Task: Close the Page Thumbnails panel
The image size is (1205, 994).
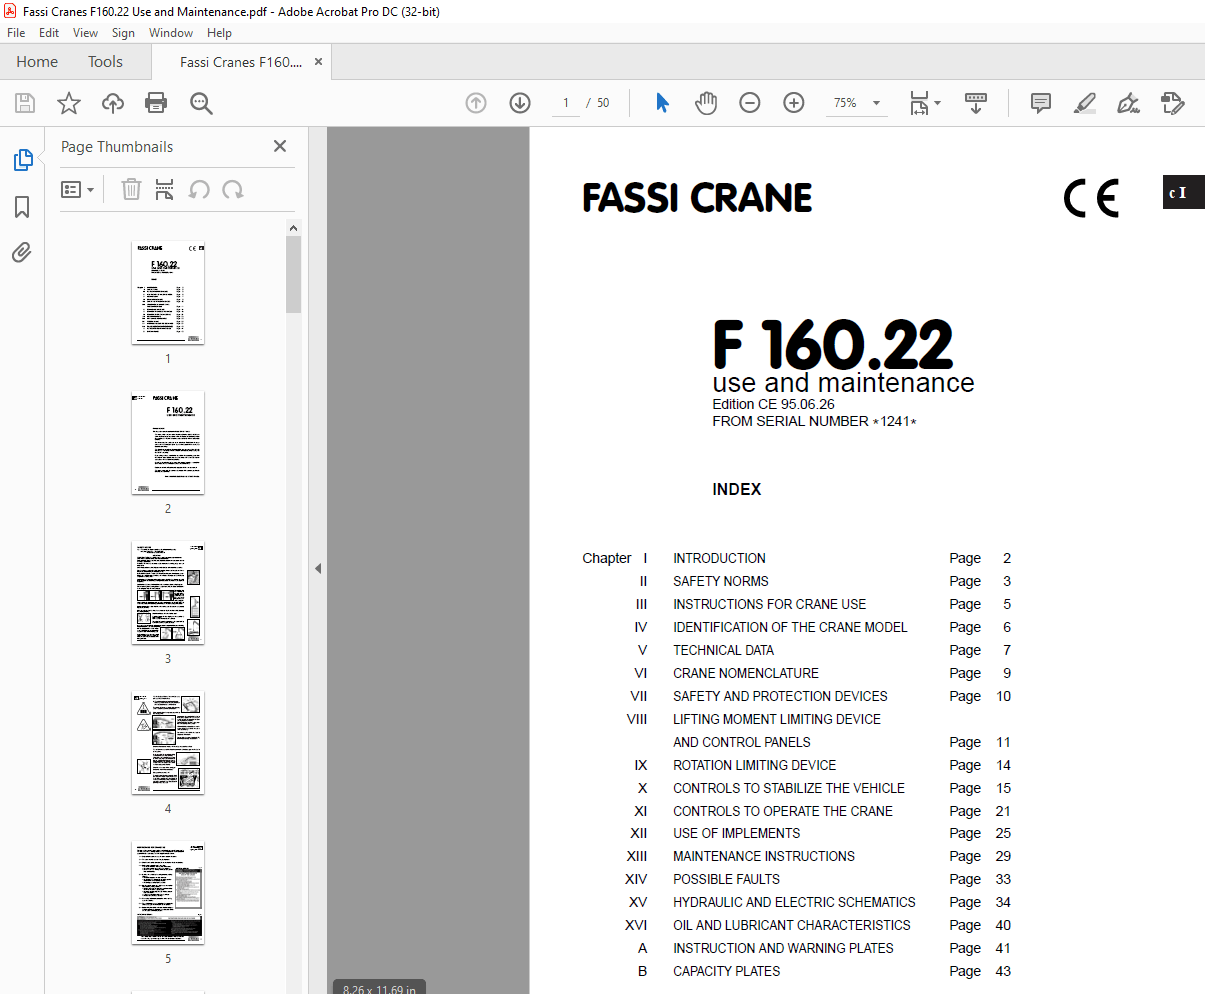Action: [279, 146]
